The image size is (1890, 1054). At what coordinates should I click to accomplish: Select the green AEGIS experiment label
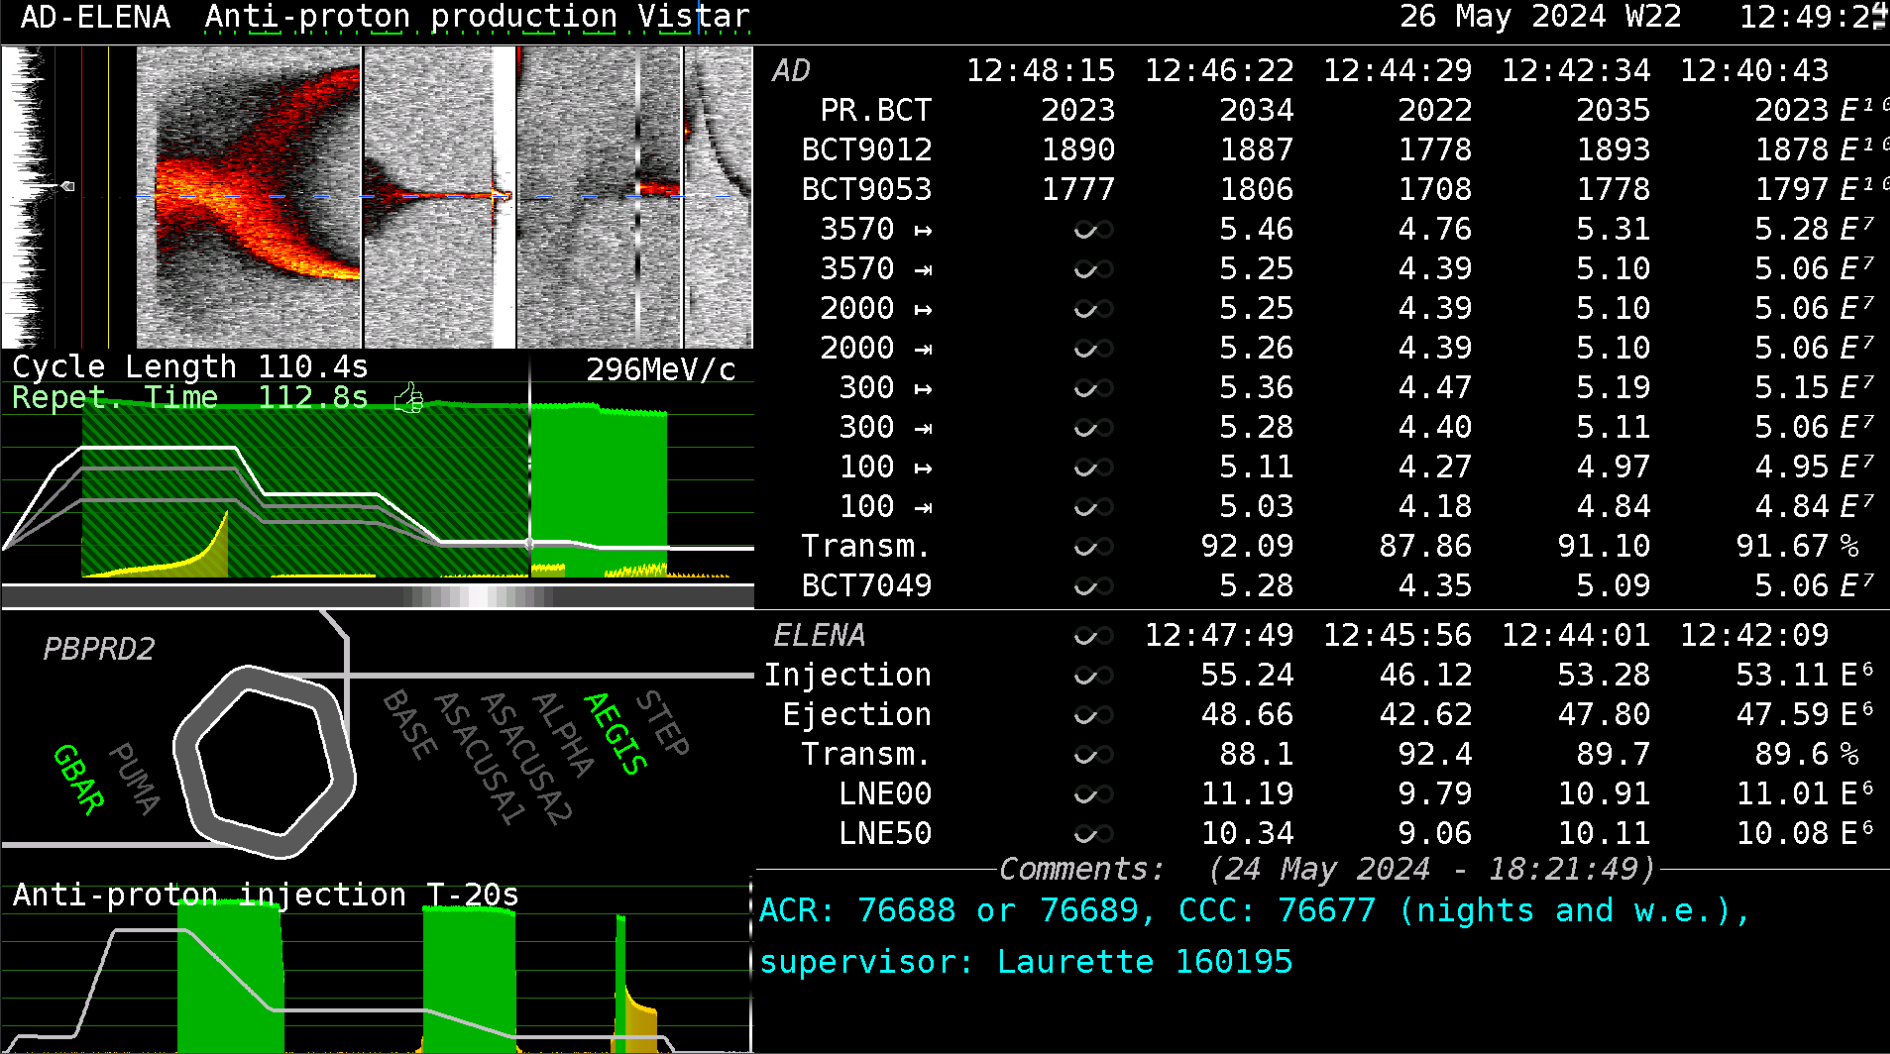coord(615,733)
